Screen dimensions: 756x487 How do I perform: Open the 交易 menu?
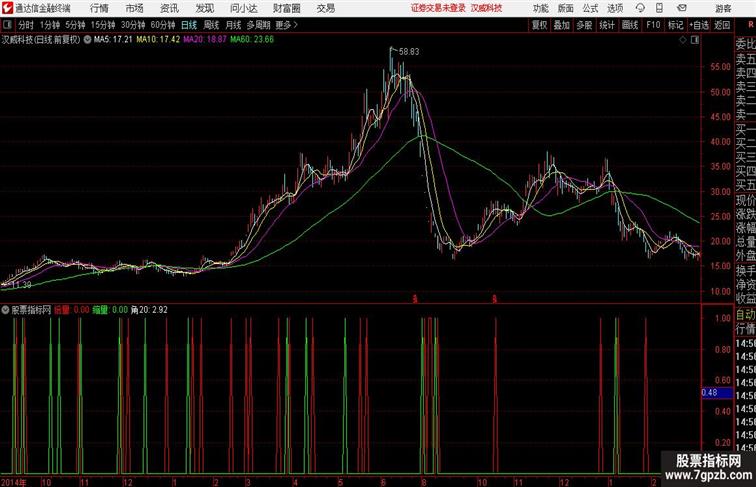(x=325, y=8)
